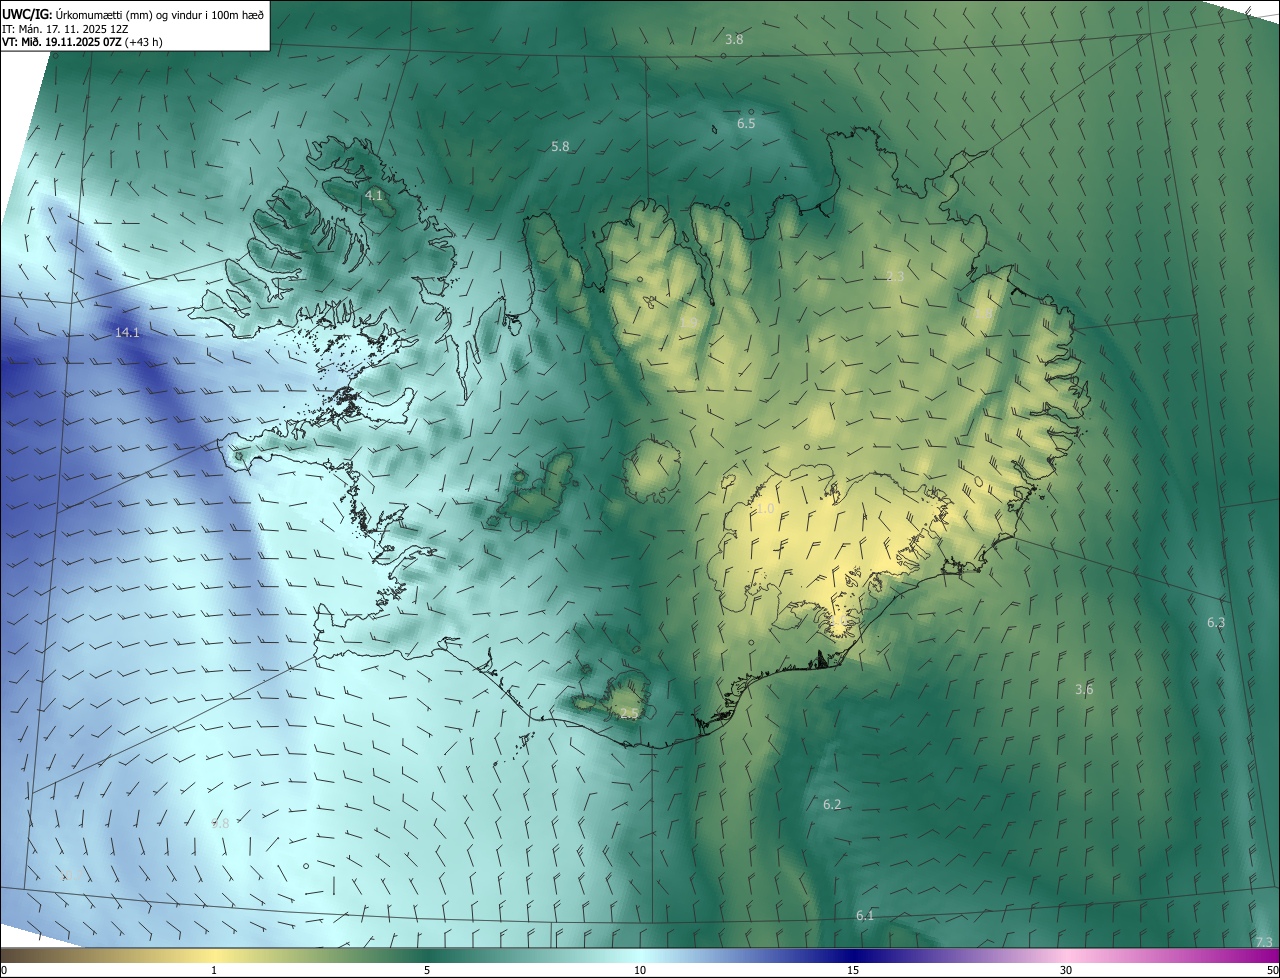Image resolution: width=1280 pixels, height=978 pixels.
Task: Click the 7.3 value label on the map
Action: pos(1264,942)
